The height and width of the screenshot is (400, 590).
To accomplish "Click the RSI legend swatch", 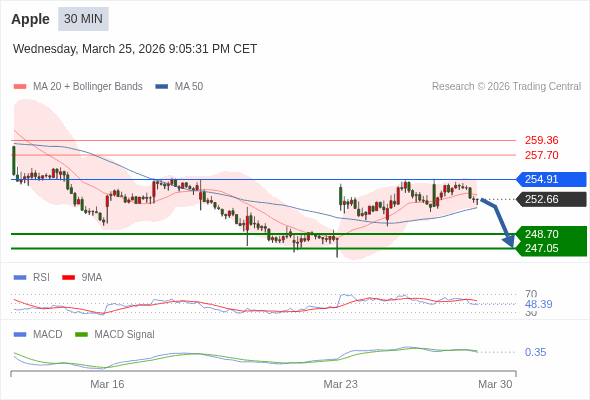I will [x=20, y=278].
